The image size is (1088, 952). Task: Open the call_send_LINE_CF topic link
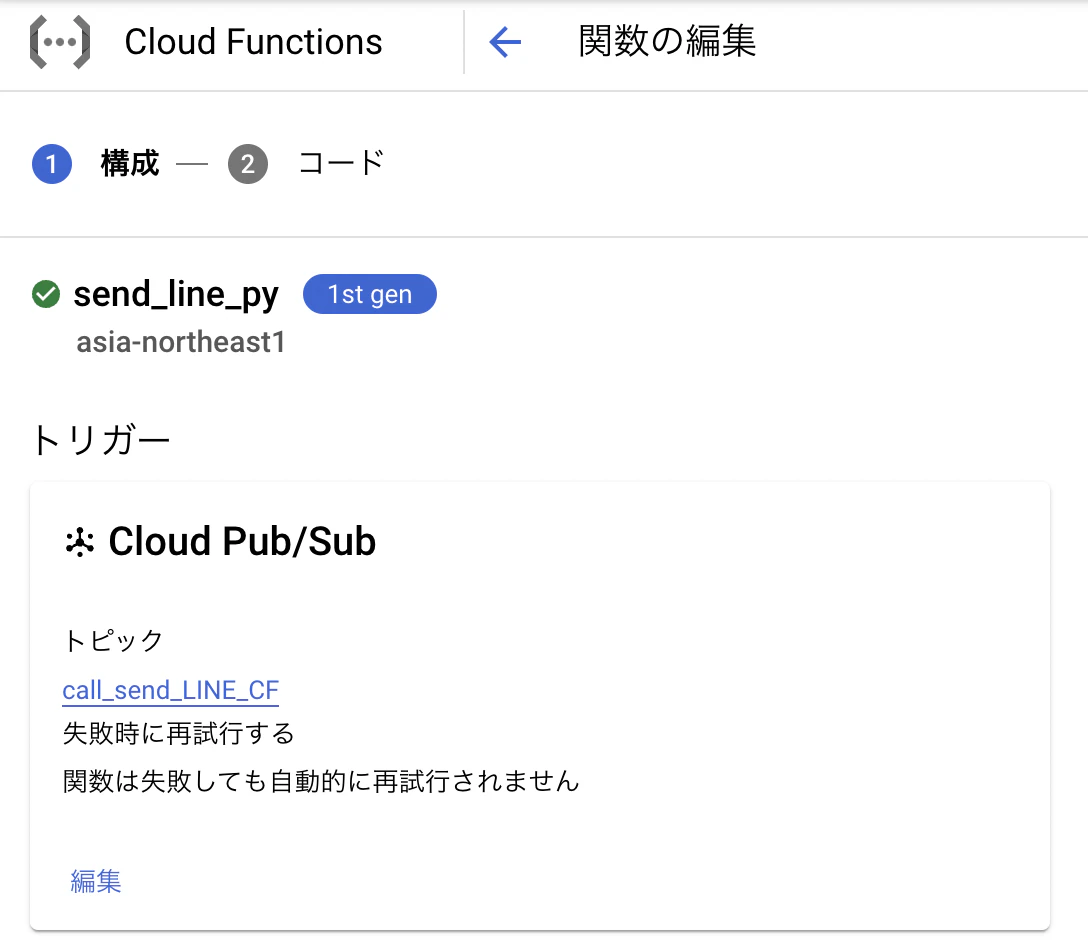coord(171,690)
